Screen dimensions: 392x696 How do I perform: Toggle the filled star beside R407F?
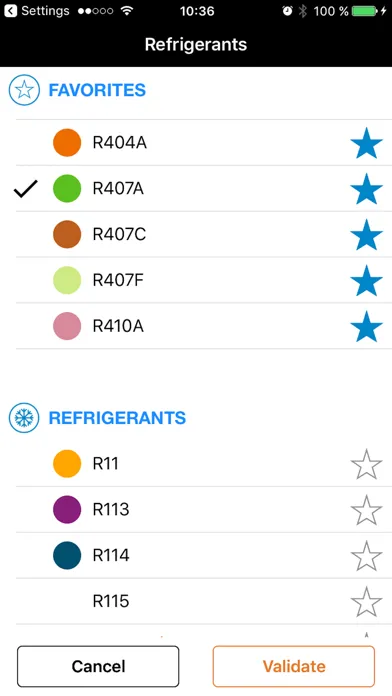(366, 281)
